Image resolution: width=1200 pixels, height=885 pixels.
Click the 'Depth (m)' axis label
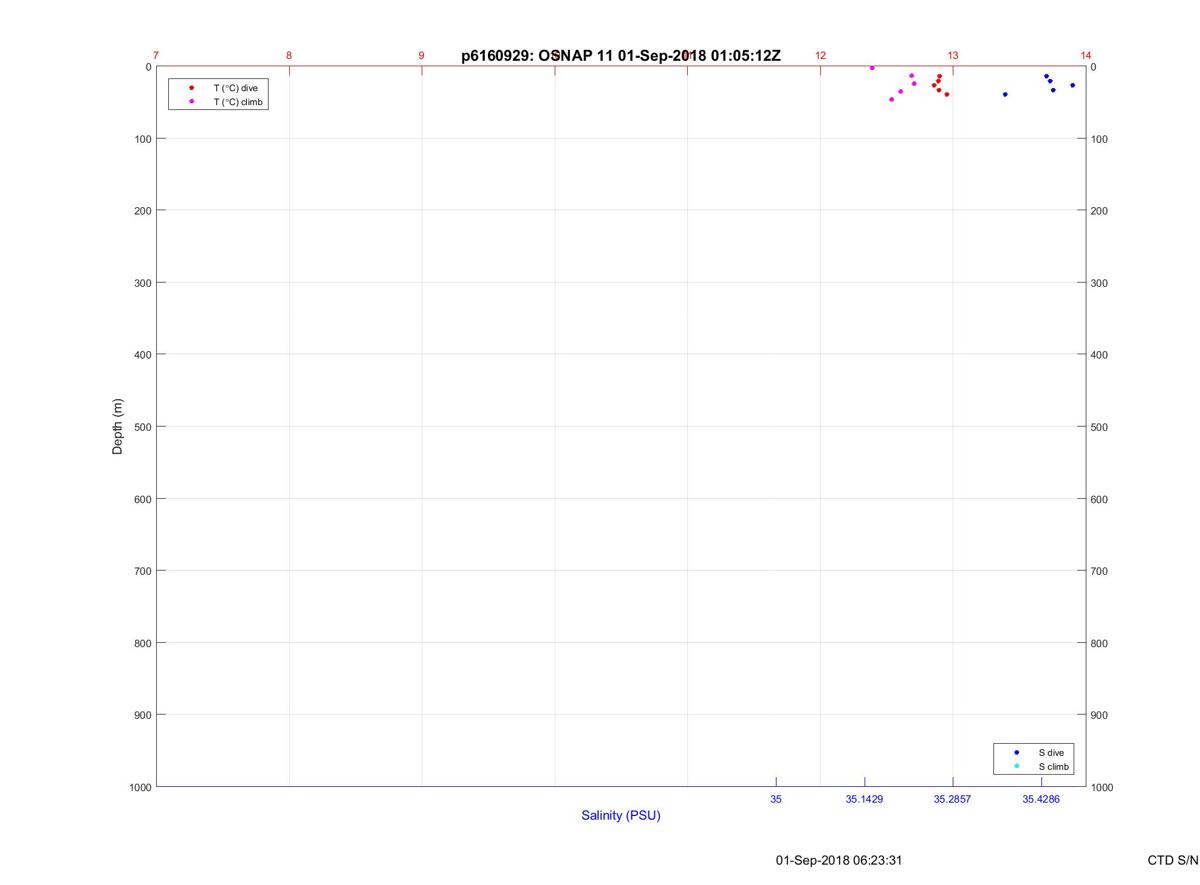click(x=117, y=427)
